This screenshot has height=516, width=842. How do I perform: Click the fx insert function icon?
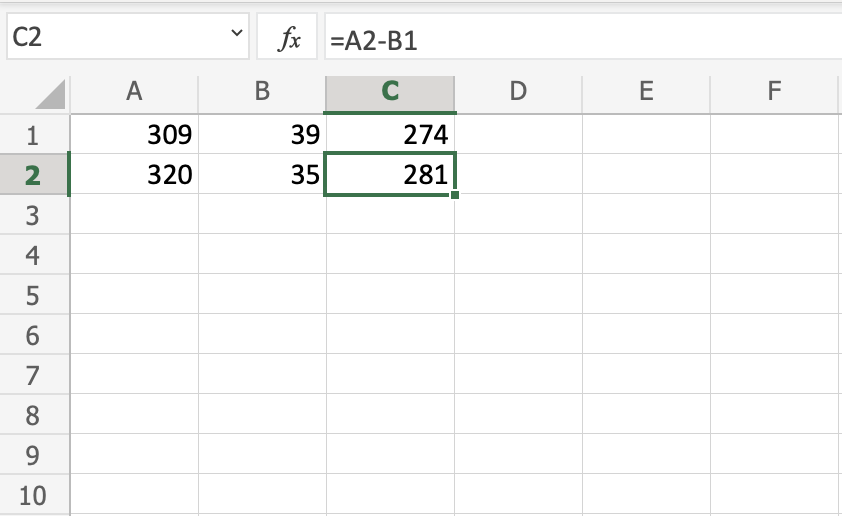(289, 39)
